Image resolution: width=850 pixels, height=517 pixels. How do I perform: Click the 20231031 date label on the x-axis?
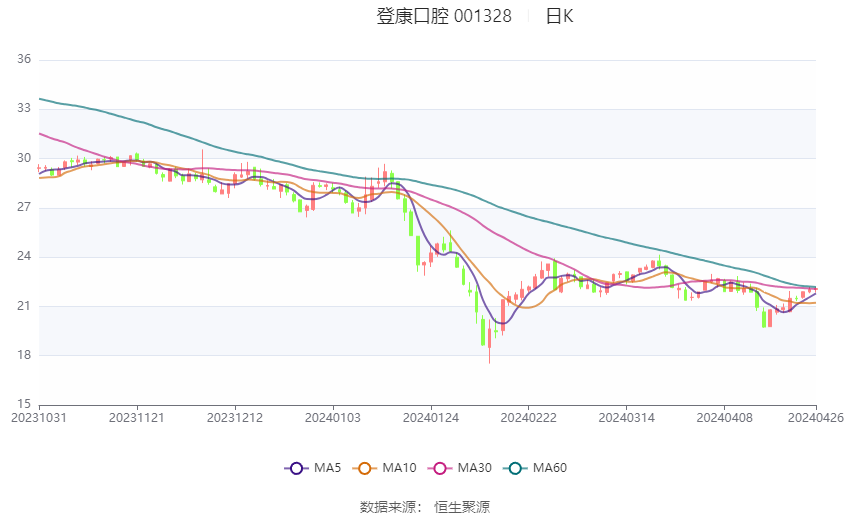pos(38,417)
